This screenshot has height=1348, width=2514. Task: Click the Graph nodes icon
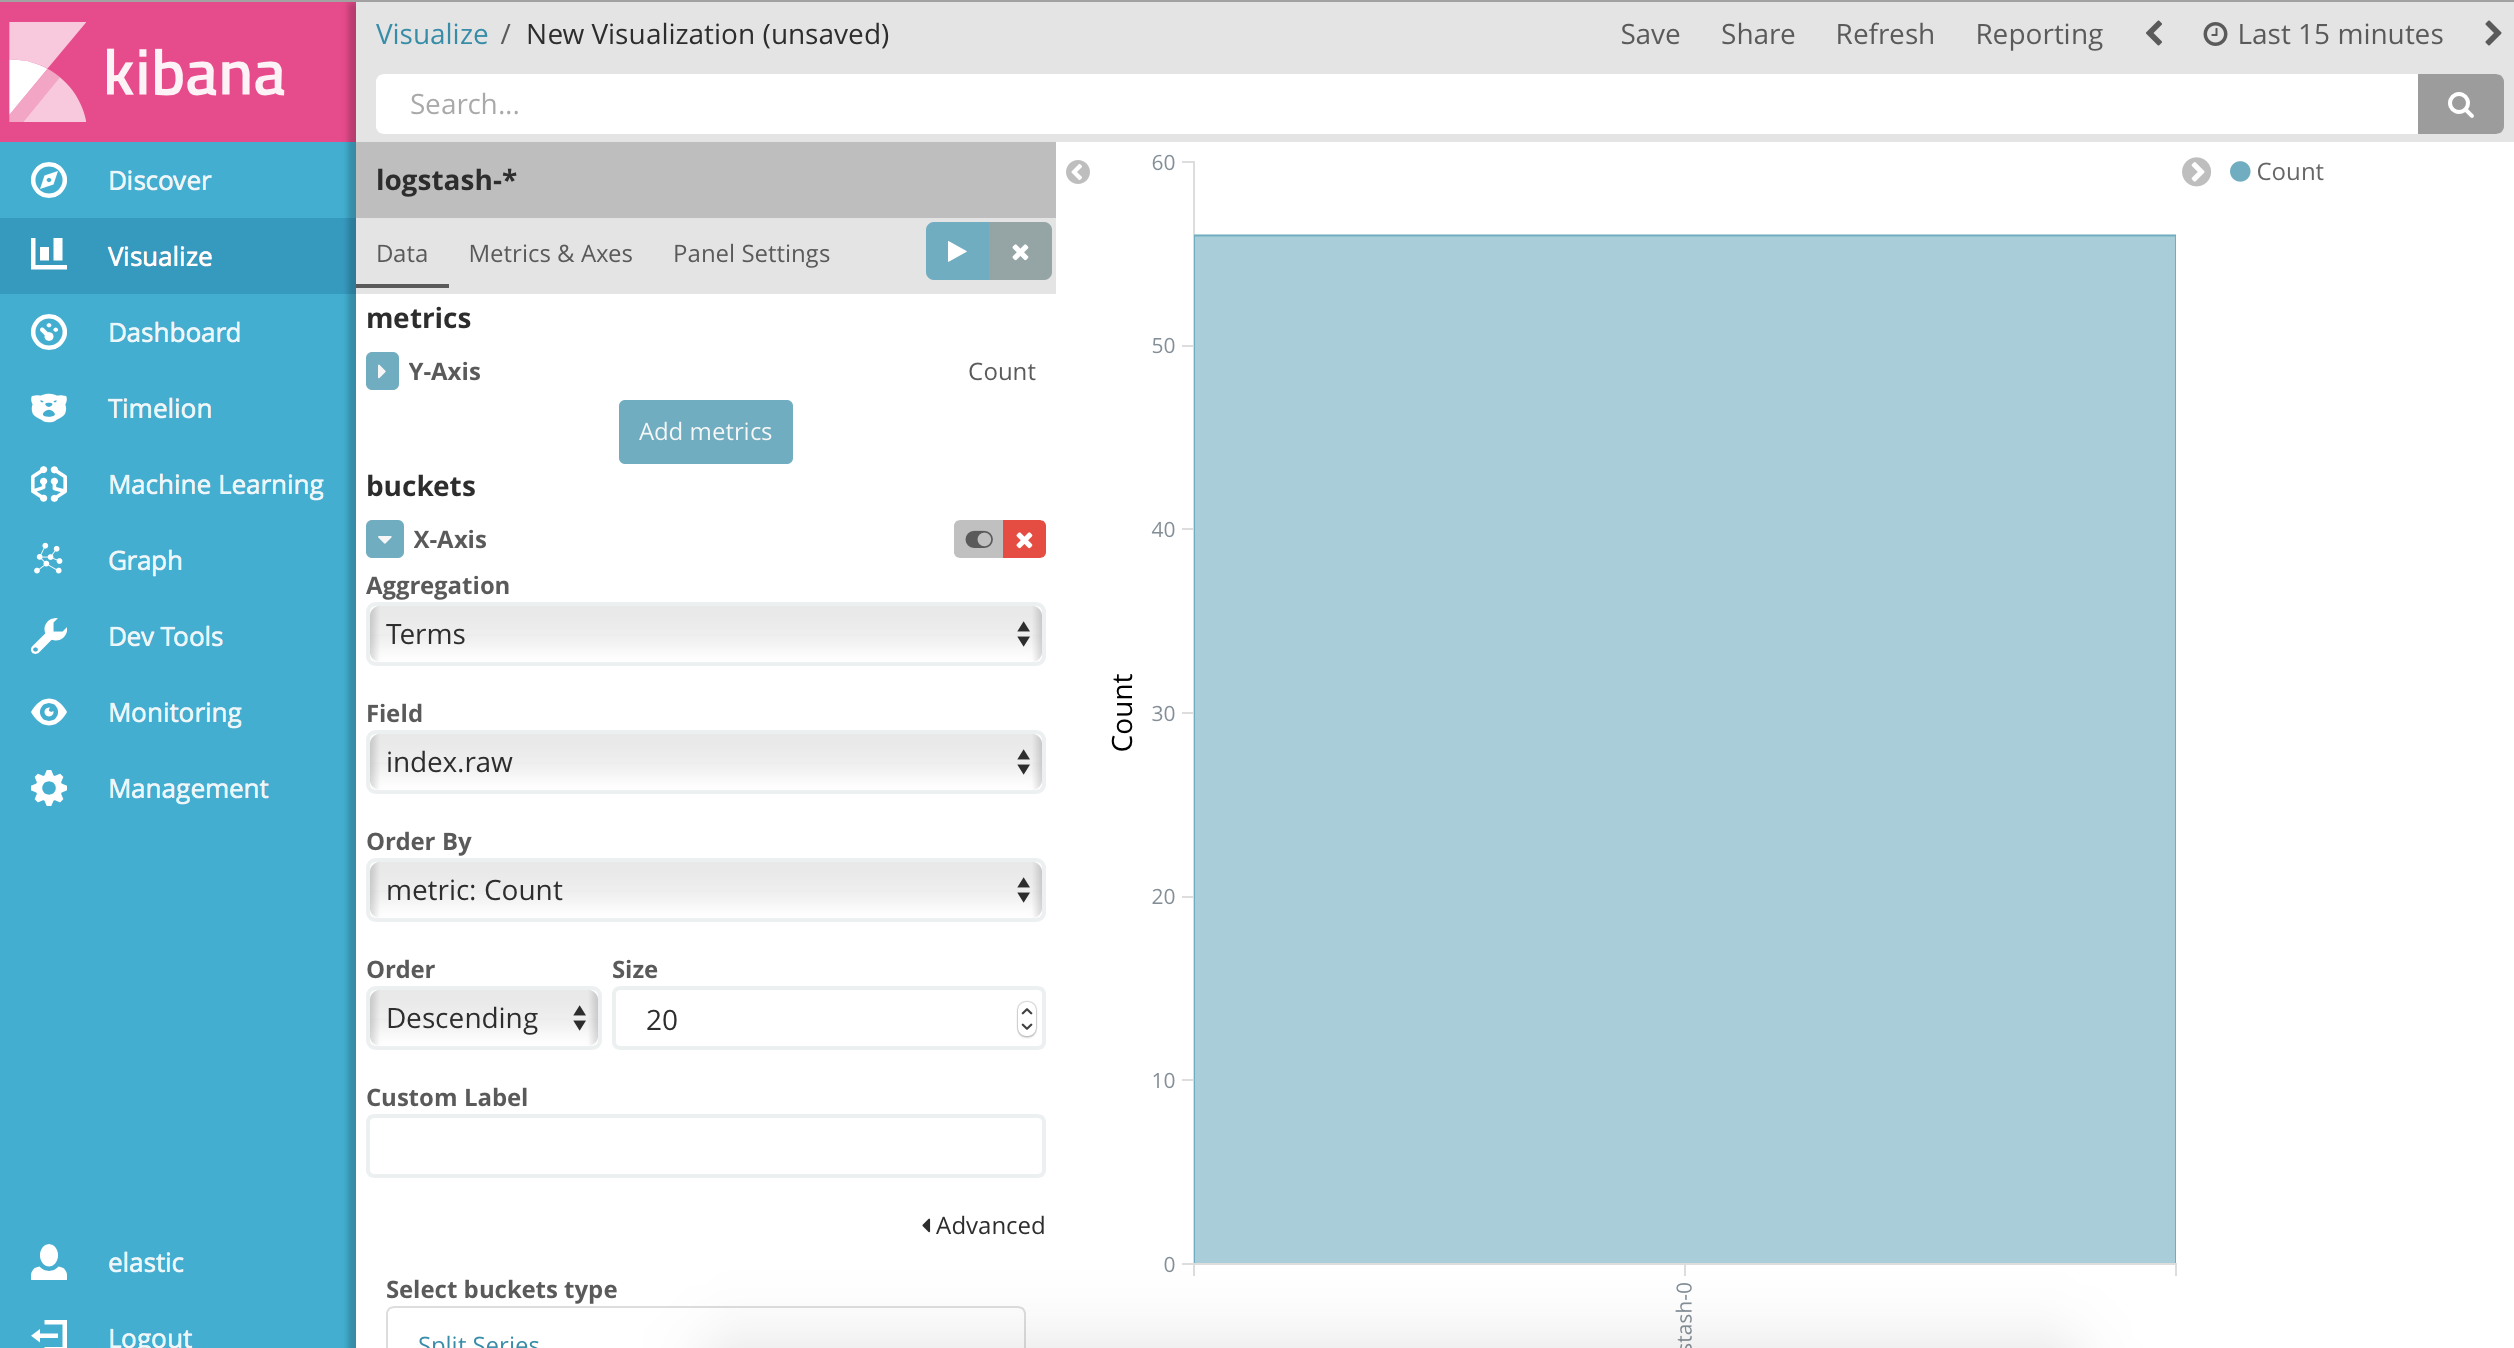[48, 560]
